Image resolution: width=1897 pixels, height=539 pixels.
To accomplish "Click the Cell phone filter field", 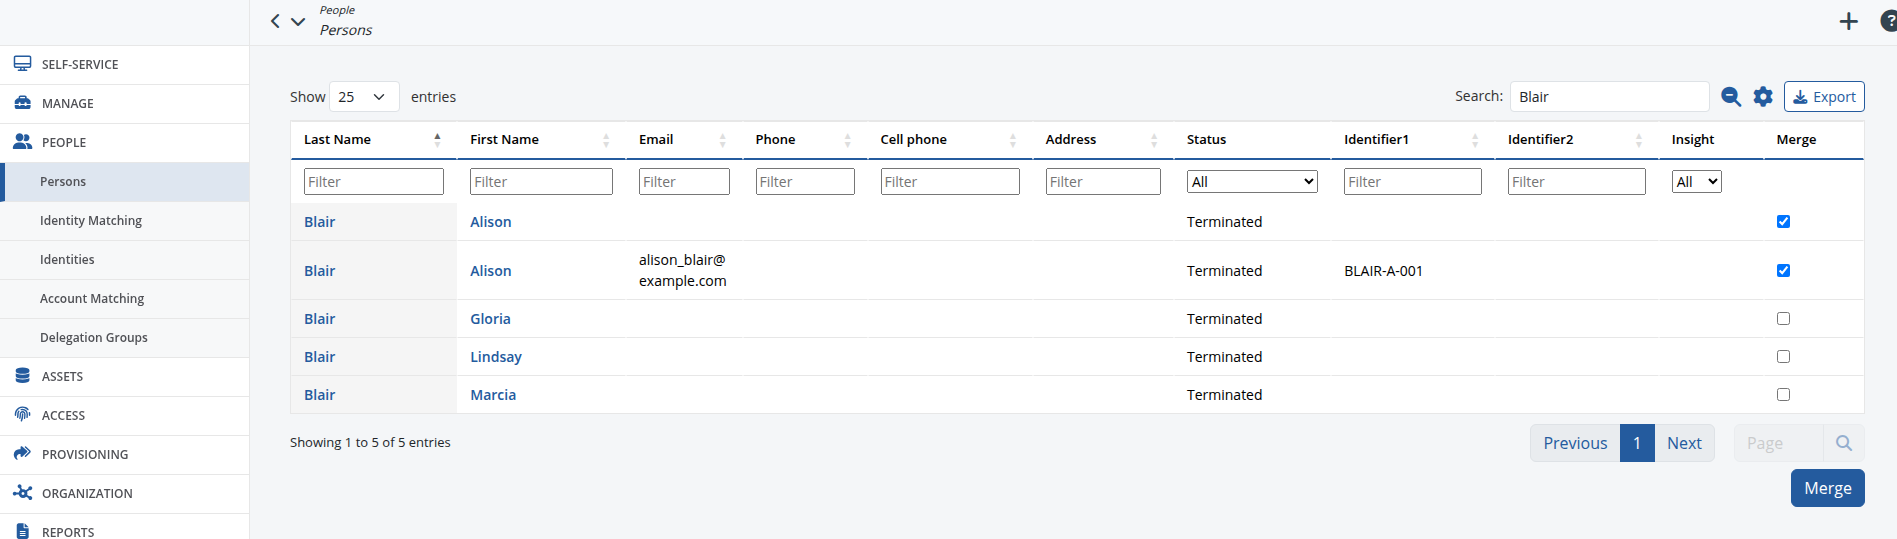I will click(x=950, y=182).
